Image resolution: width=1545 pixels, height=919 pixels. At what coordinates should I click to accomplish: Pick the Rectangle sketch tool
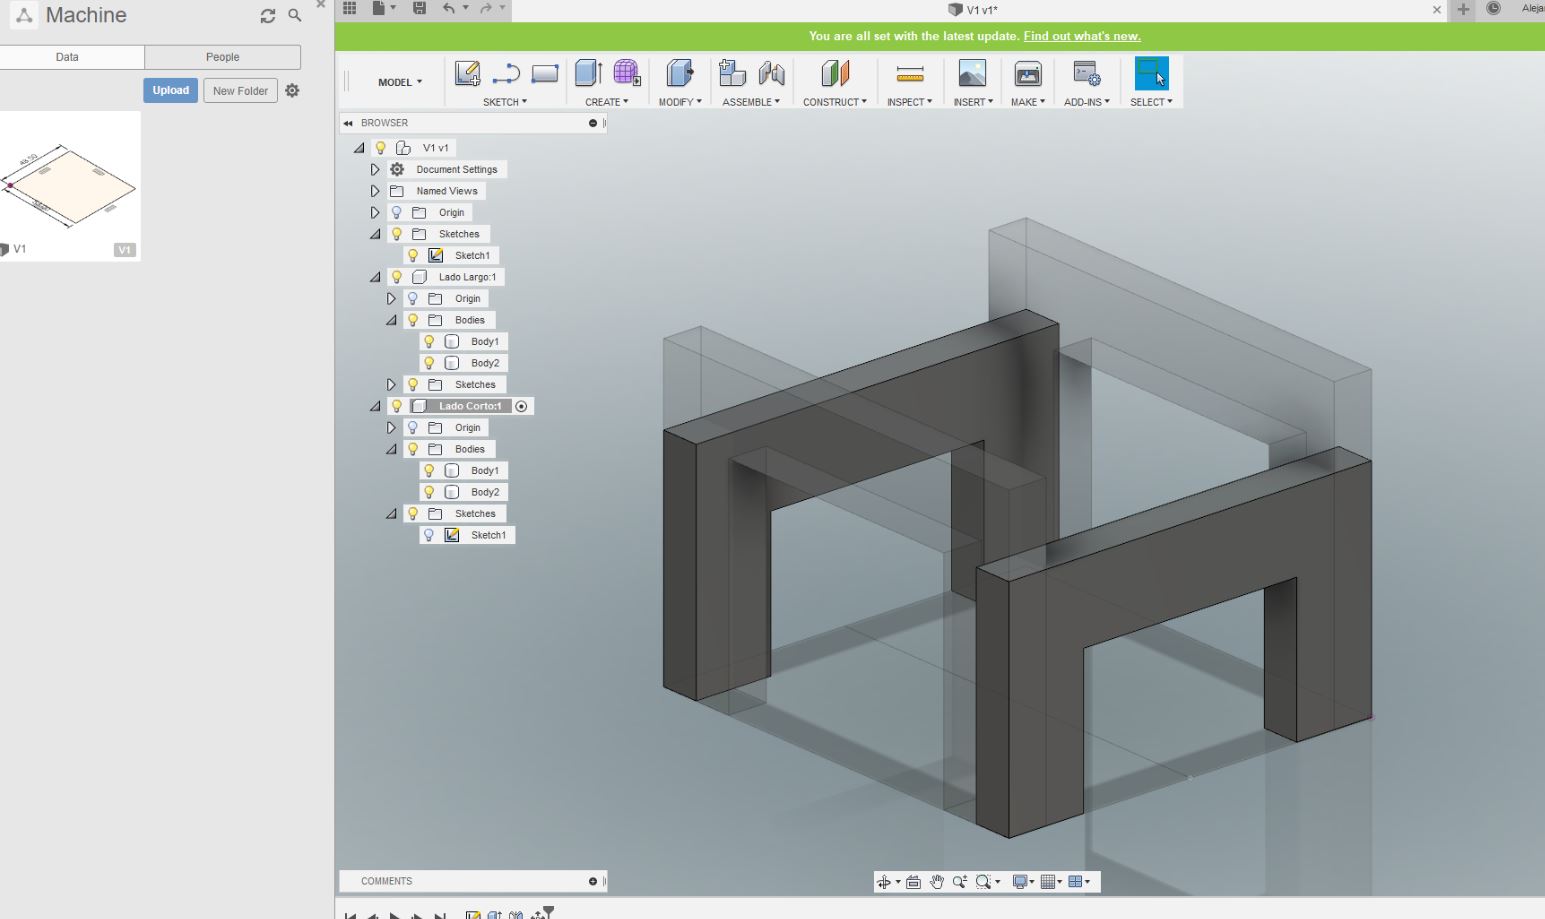tap(545, 73)
